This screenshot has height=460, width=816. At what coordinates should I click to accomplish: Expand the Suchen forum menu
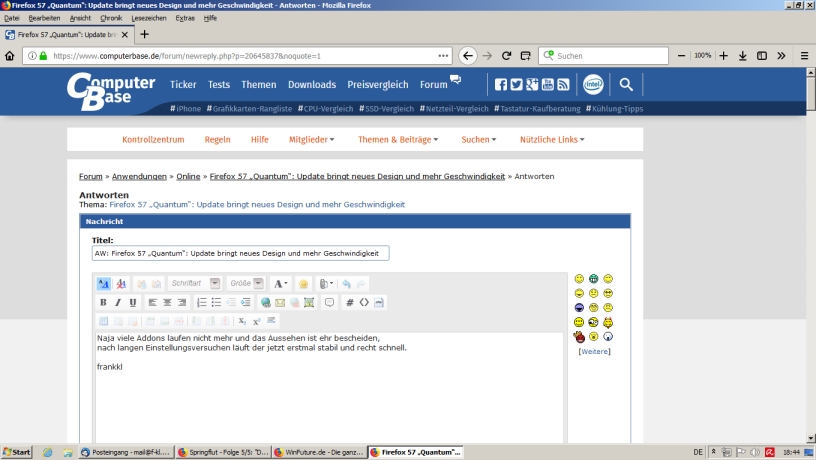coord(479,139)
